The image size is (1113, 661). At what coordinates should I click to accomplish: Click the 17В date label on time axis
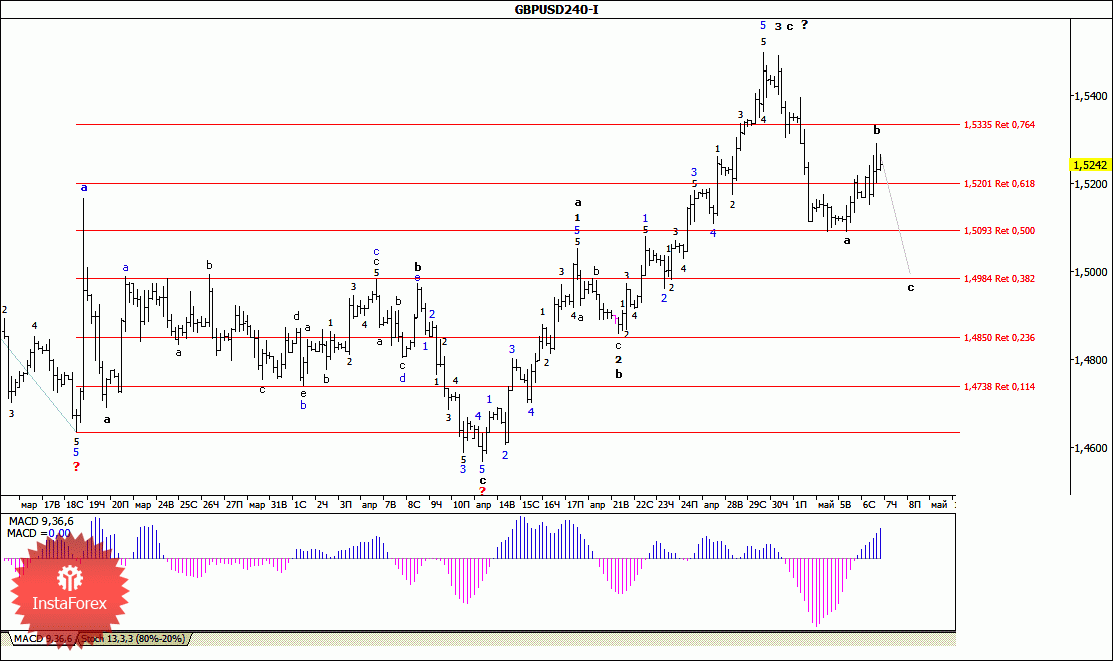[x=52, y=505]
